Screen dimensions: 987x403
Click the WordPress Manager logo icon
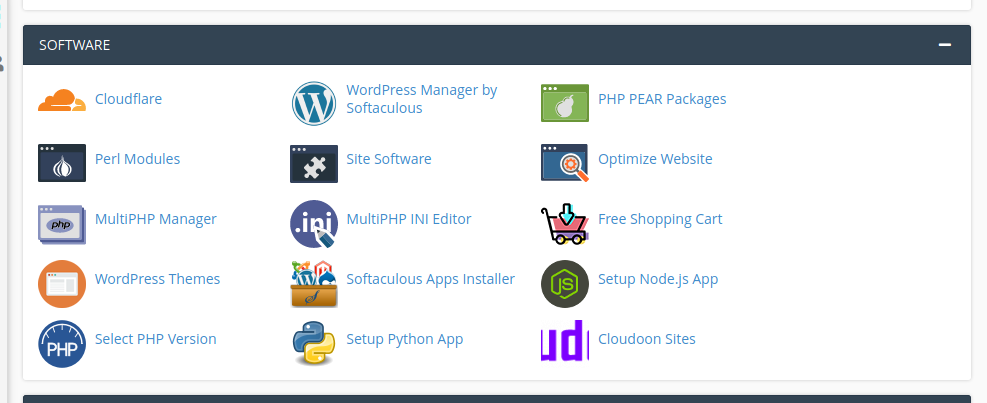tap(313, 103)
